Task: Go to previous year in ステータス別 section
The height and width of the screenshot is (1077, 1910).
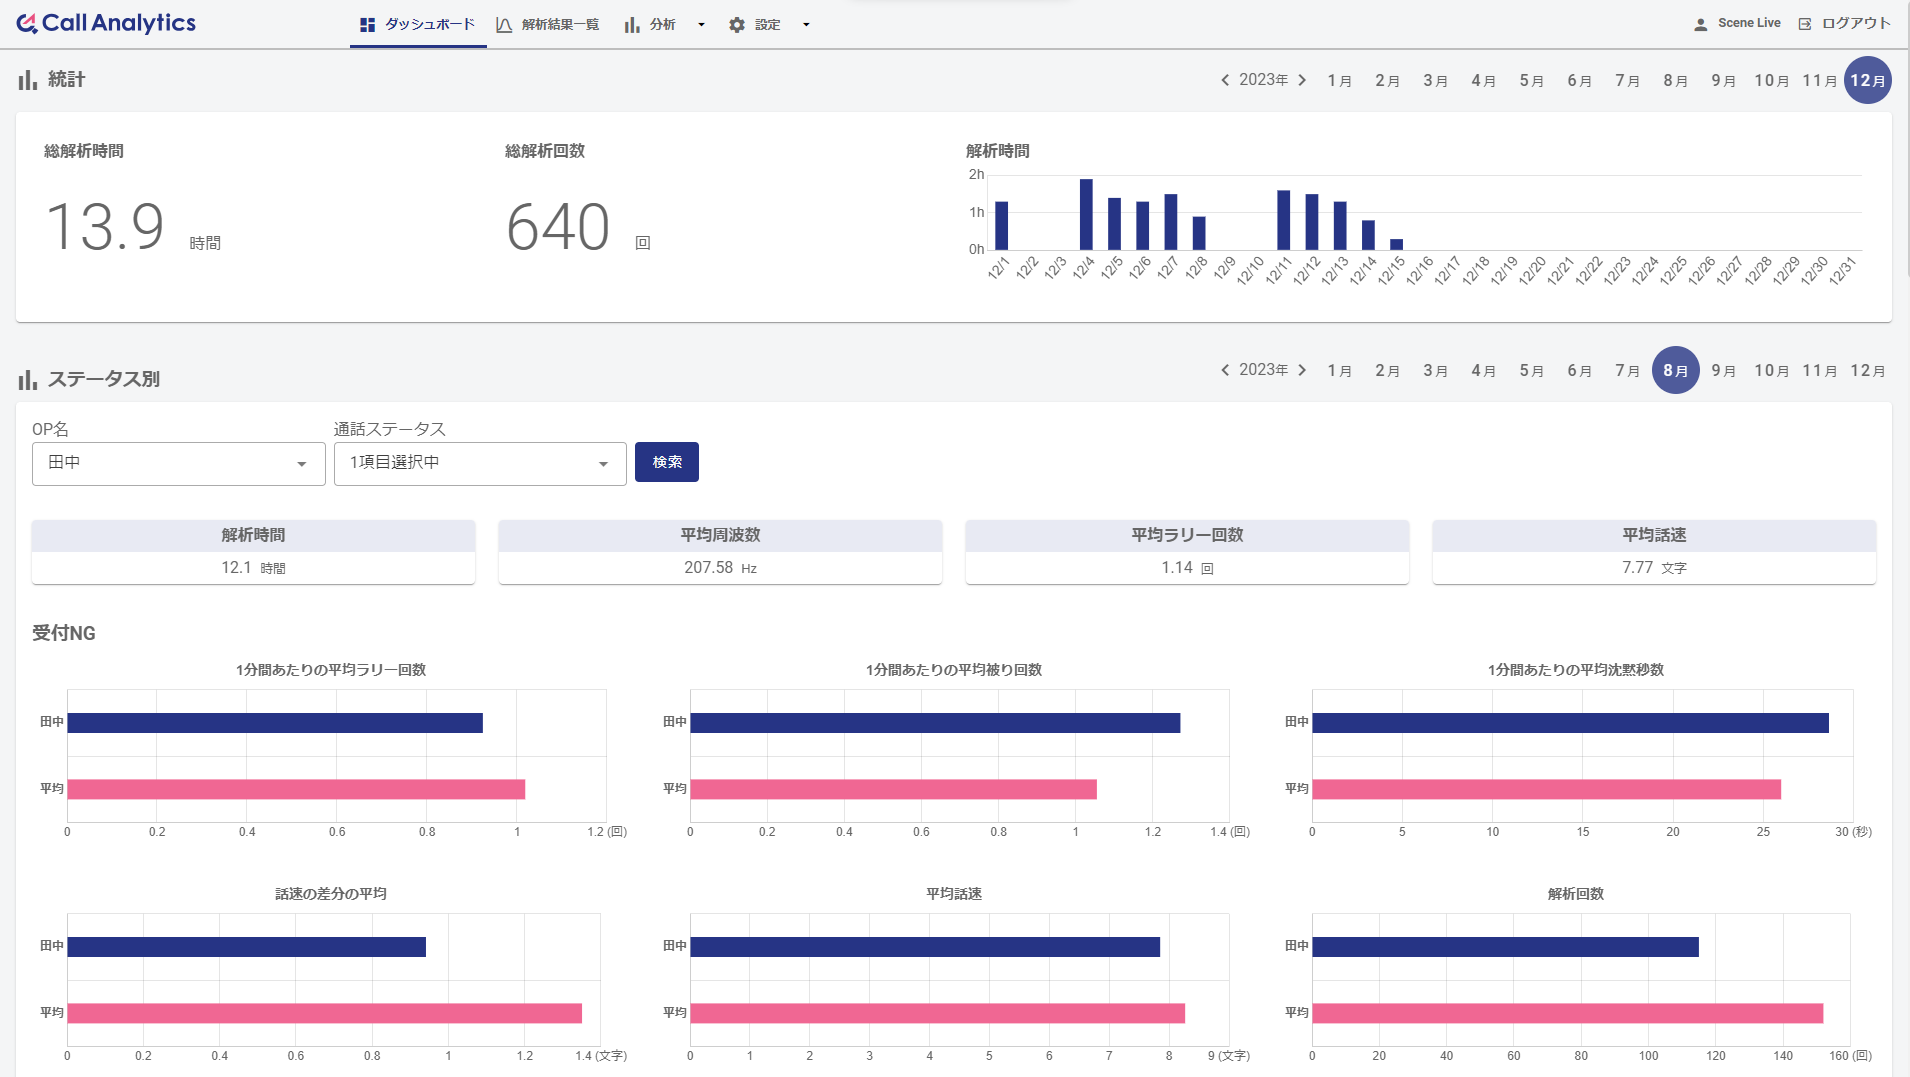Action: (x=1225, y=370)
